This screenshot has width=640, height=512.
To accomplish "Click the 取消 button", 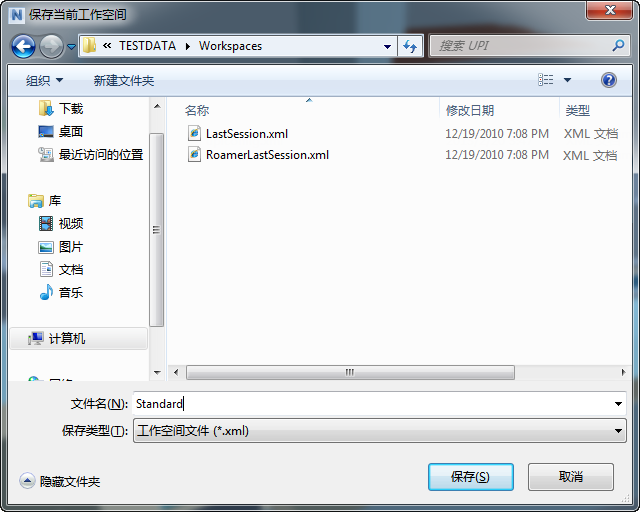I will tap(571, 476).
